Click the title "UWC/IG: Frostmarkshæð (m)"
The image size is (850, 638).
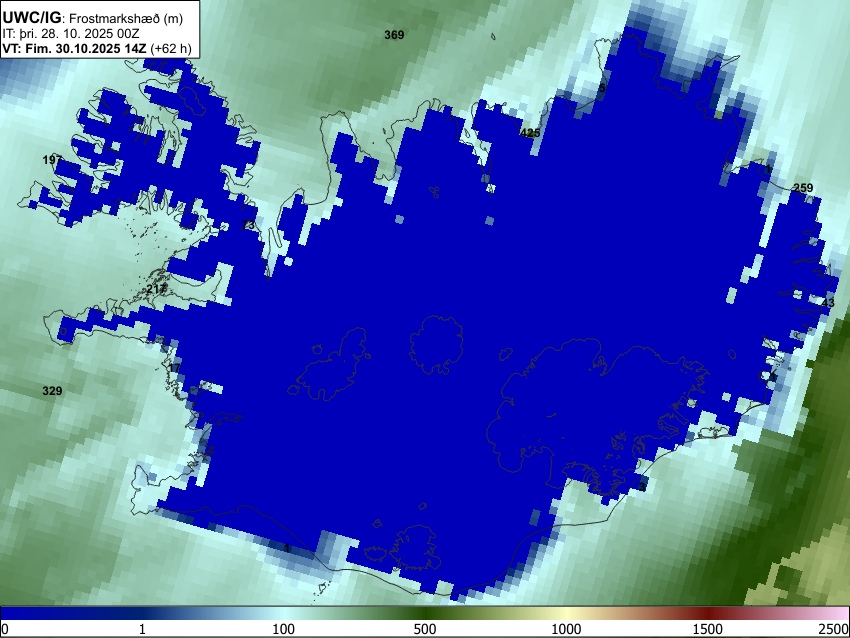coord(93,18)
